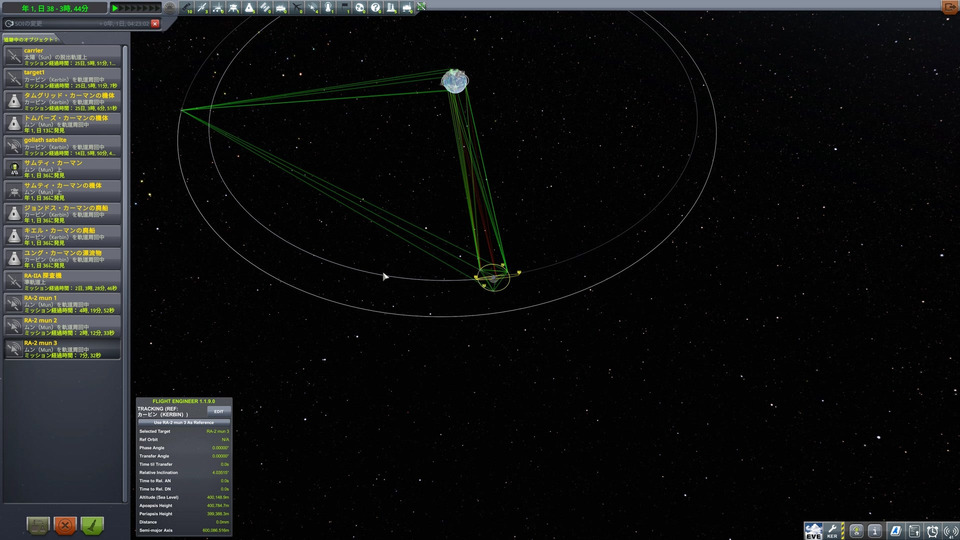Toggle the lander vessel filter icon
This screenshot has height=540, width=960.
tap(233, 7)
